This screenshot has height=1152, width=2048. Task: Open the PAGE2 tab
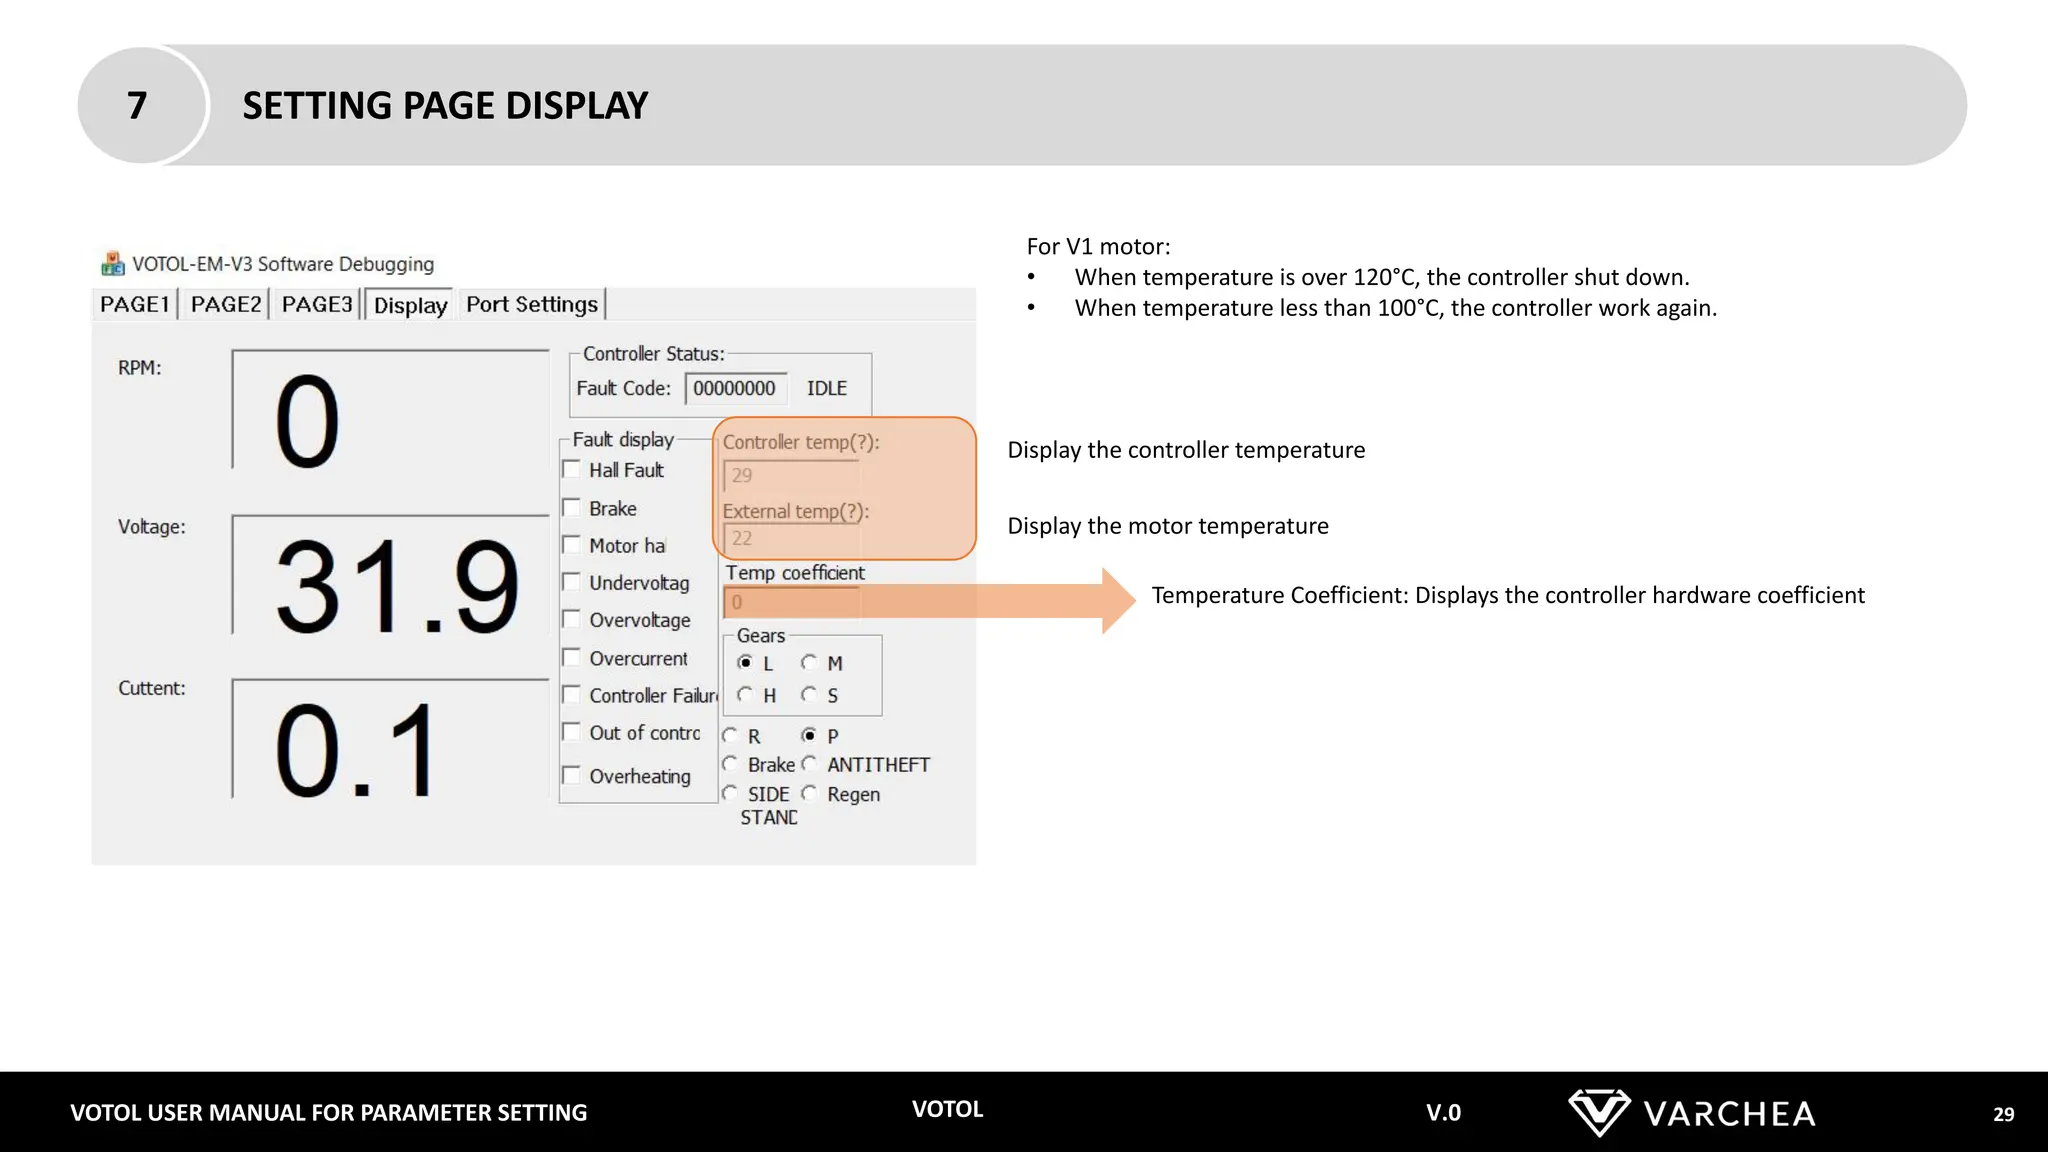tap(225, 304)
